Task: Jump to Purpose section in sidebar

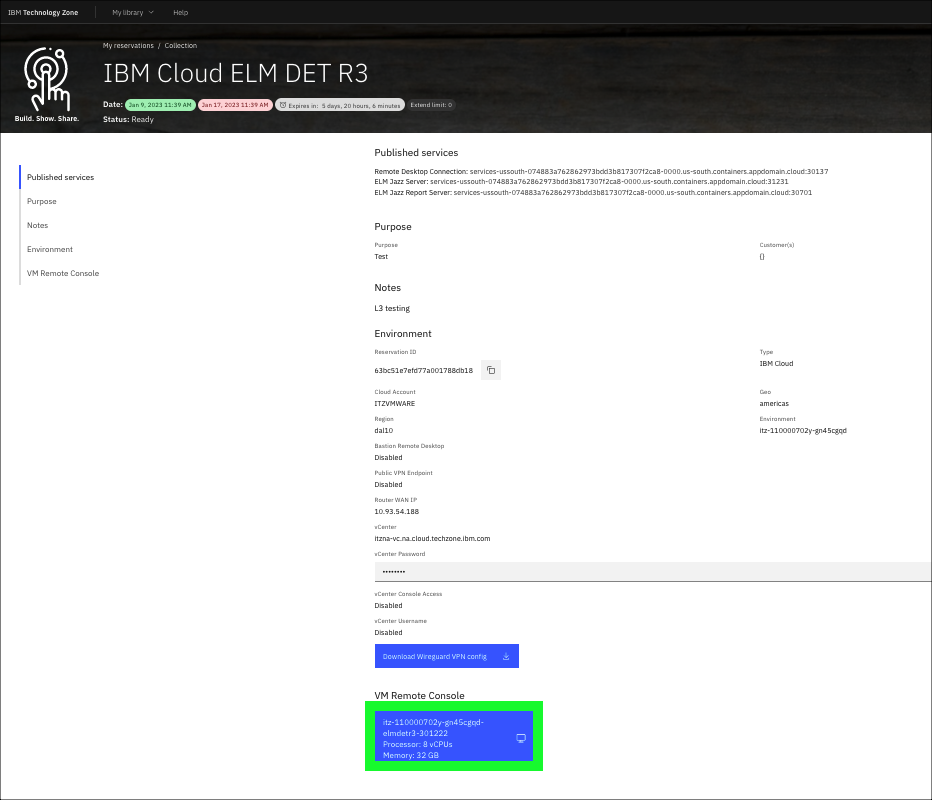Action: point(42,202)
